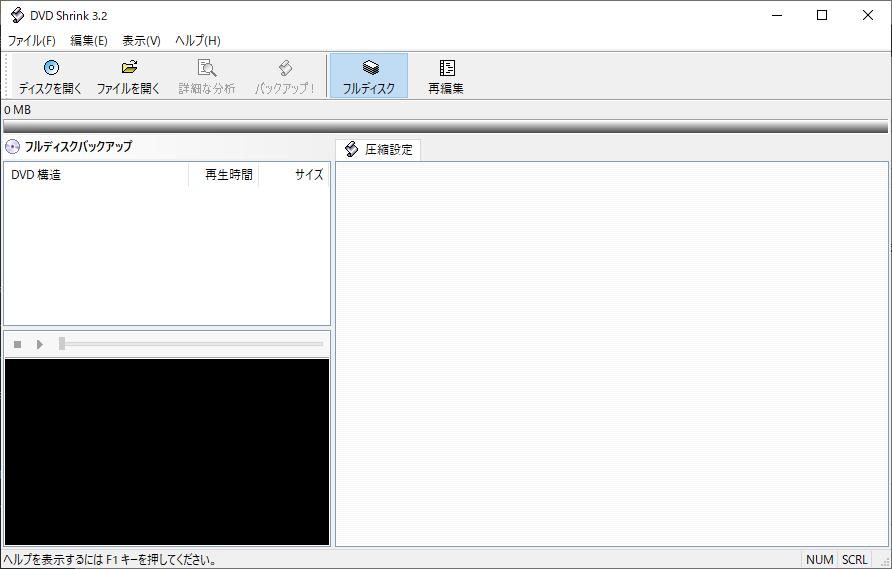Click the フルディスクバックアップ disc icon
Image resolution: width=892 pixels, height=569 pixels.
pos(12,147)
